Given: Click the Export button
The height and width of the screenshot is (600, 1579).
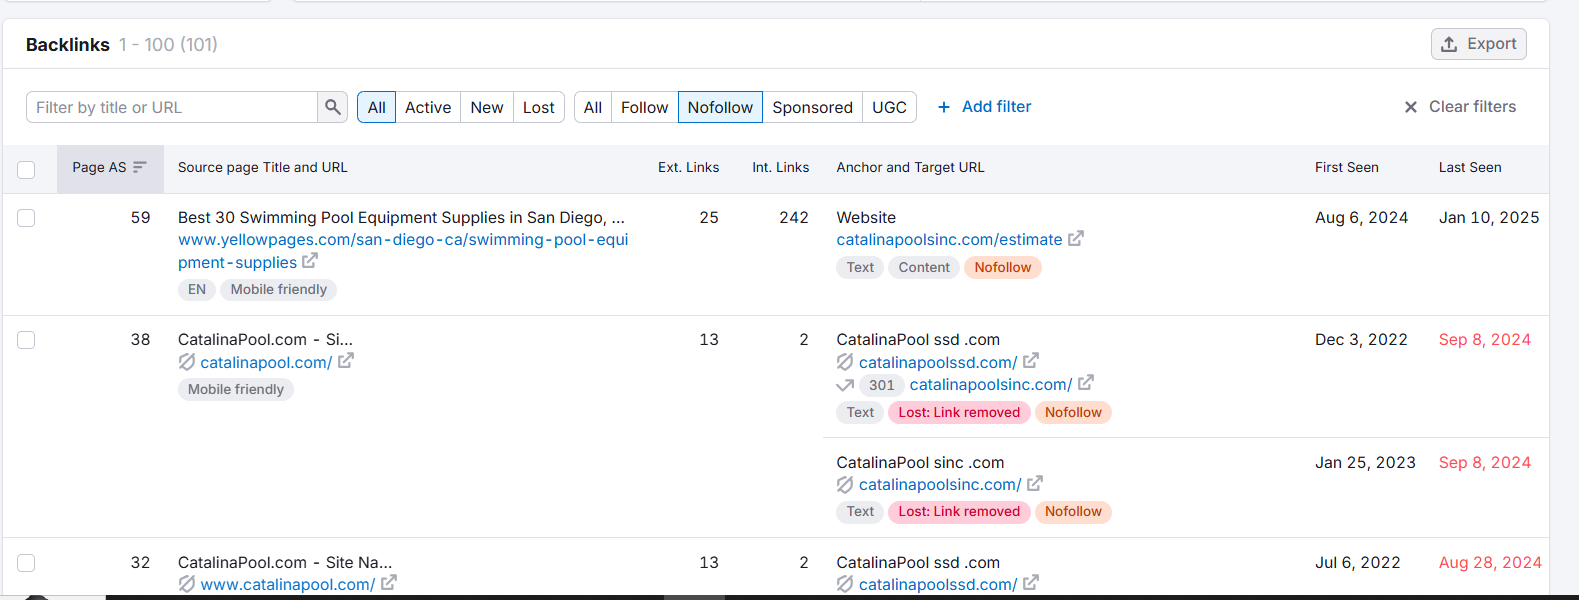Looking at the screenshot, I should click(1478, 44).
